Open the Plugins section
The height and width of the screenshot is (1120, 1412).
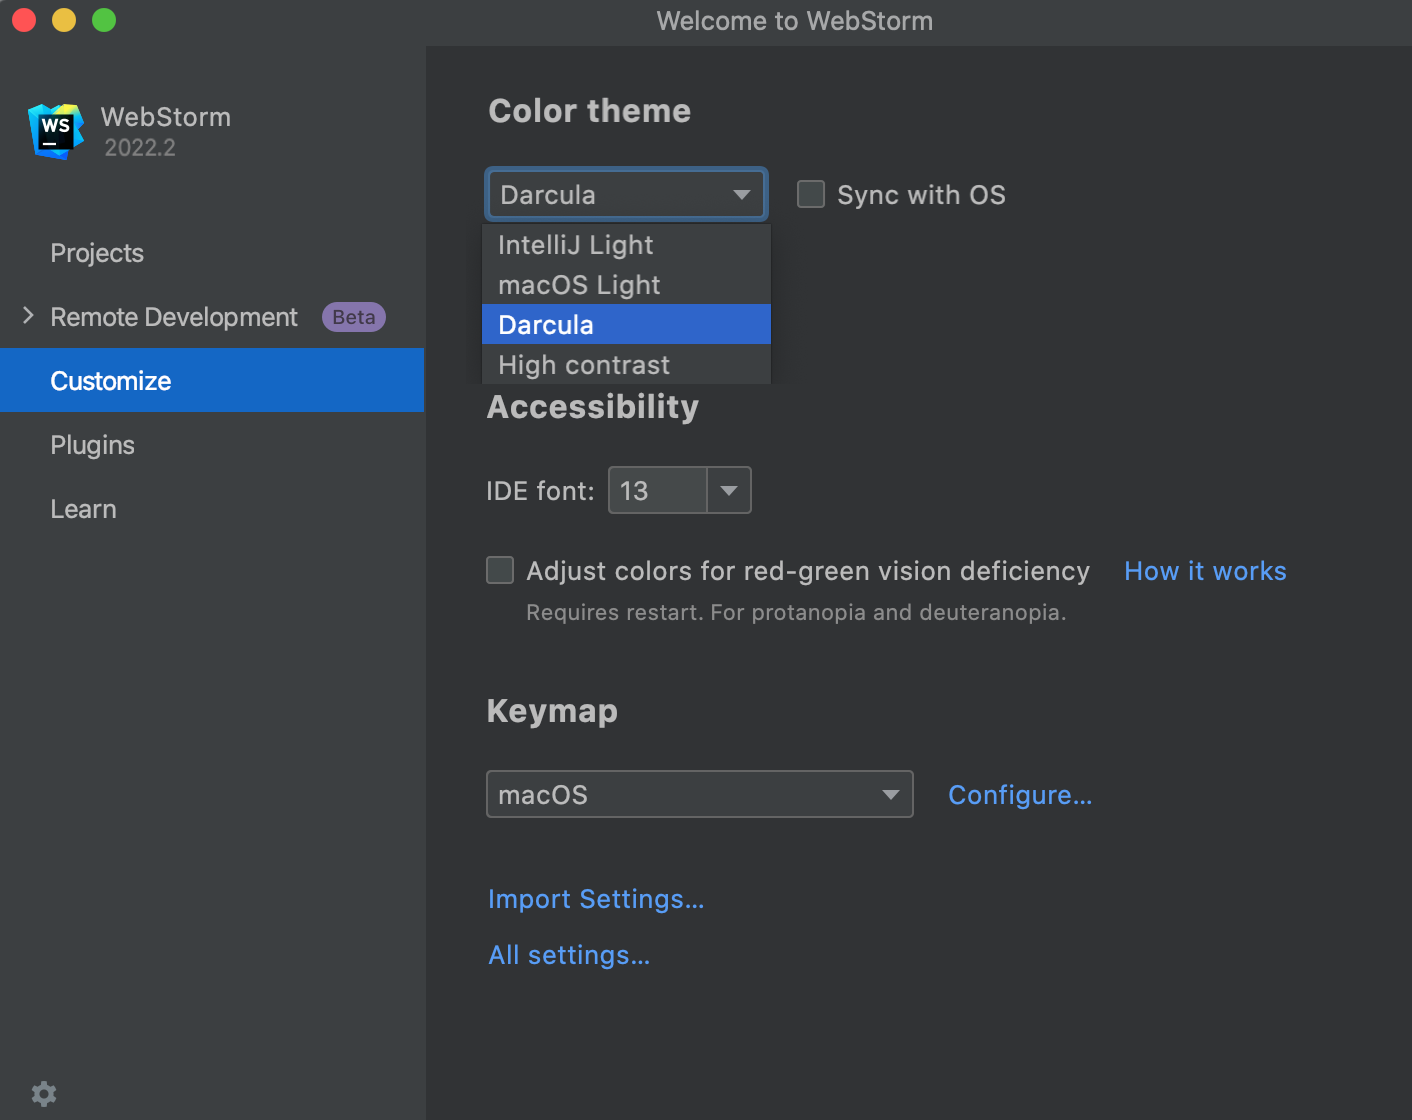[x=92, y=444]
